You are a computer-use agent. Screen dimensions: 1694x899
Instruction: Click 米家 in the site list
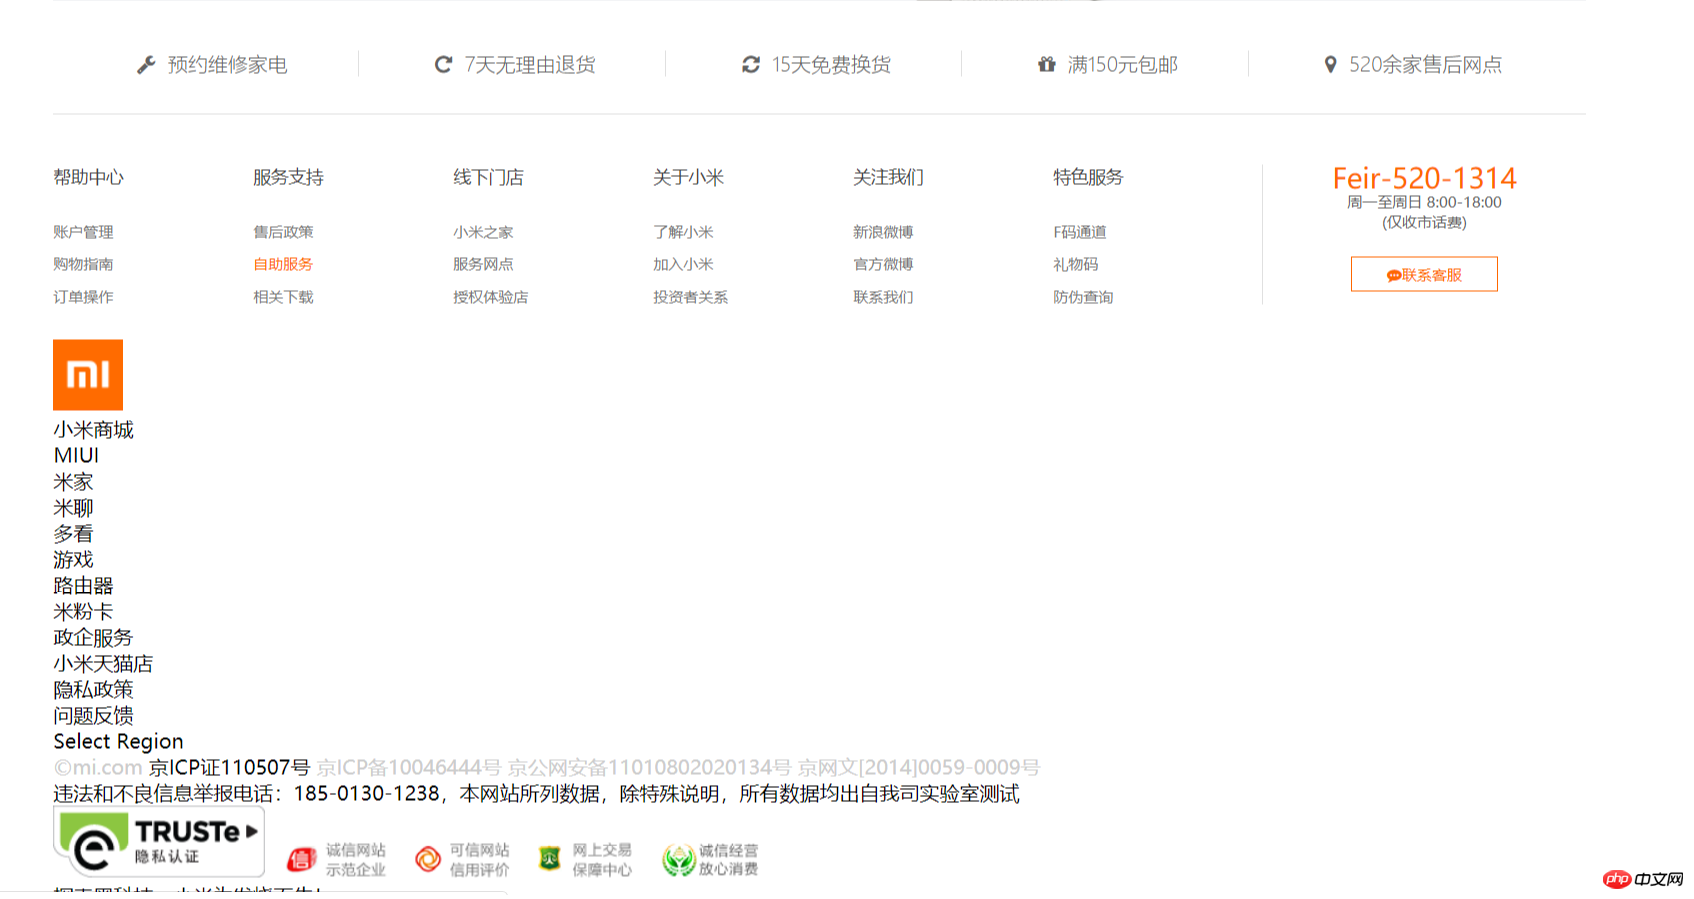pos(73,482)
